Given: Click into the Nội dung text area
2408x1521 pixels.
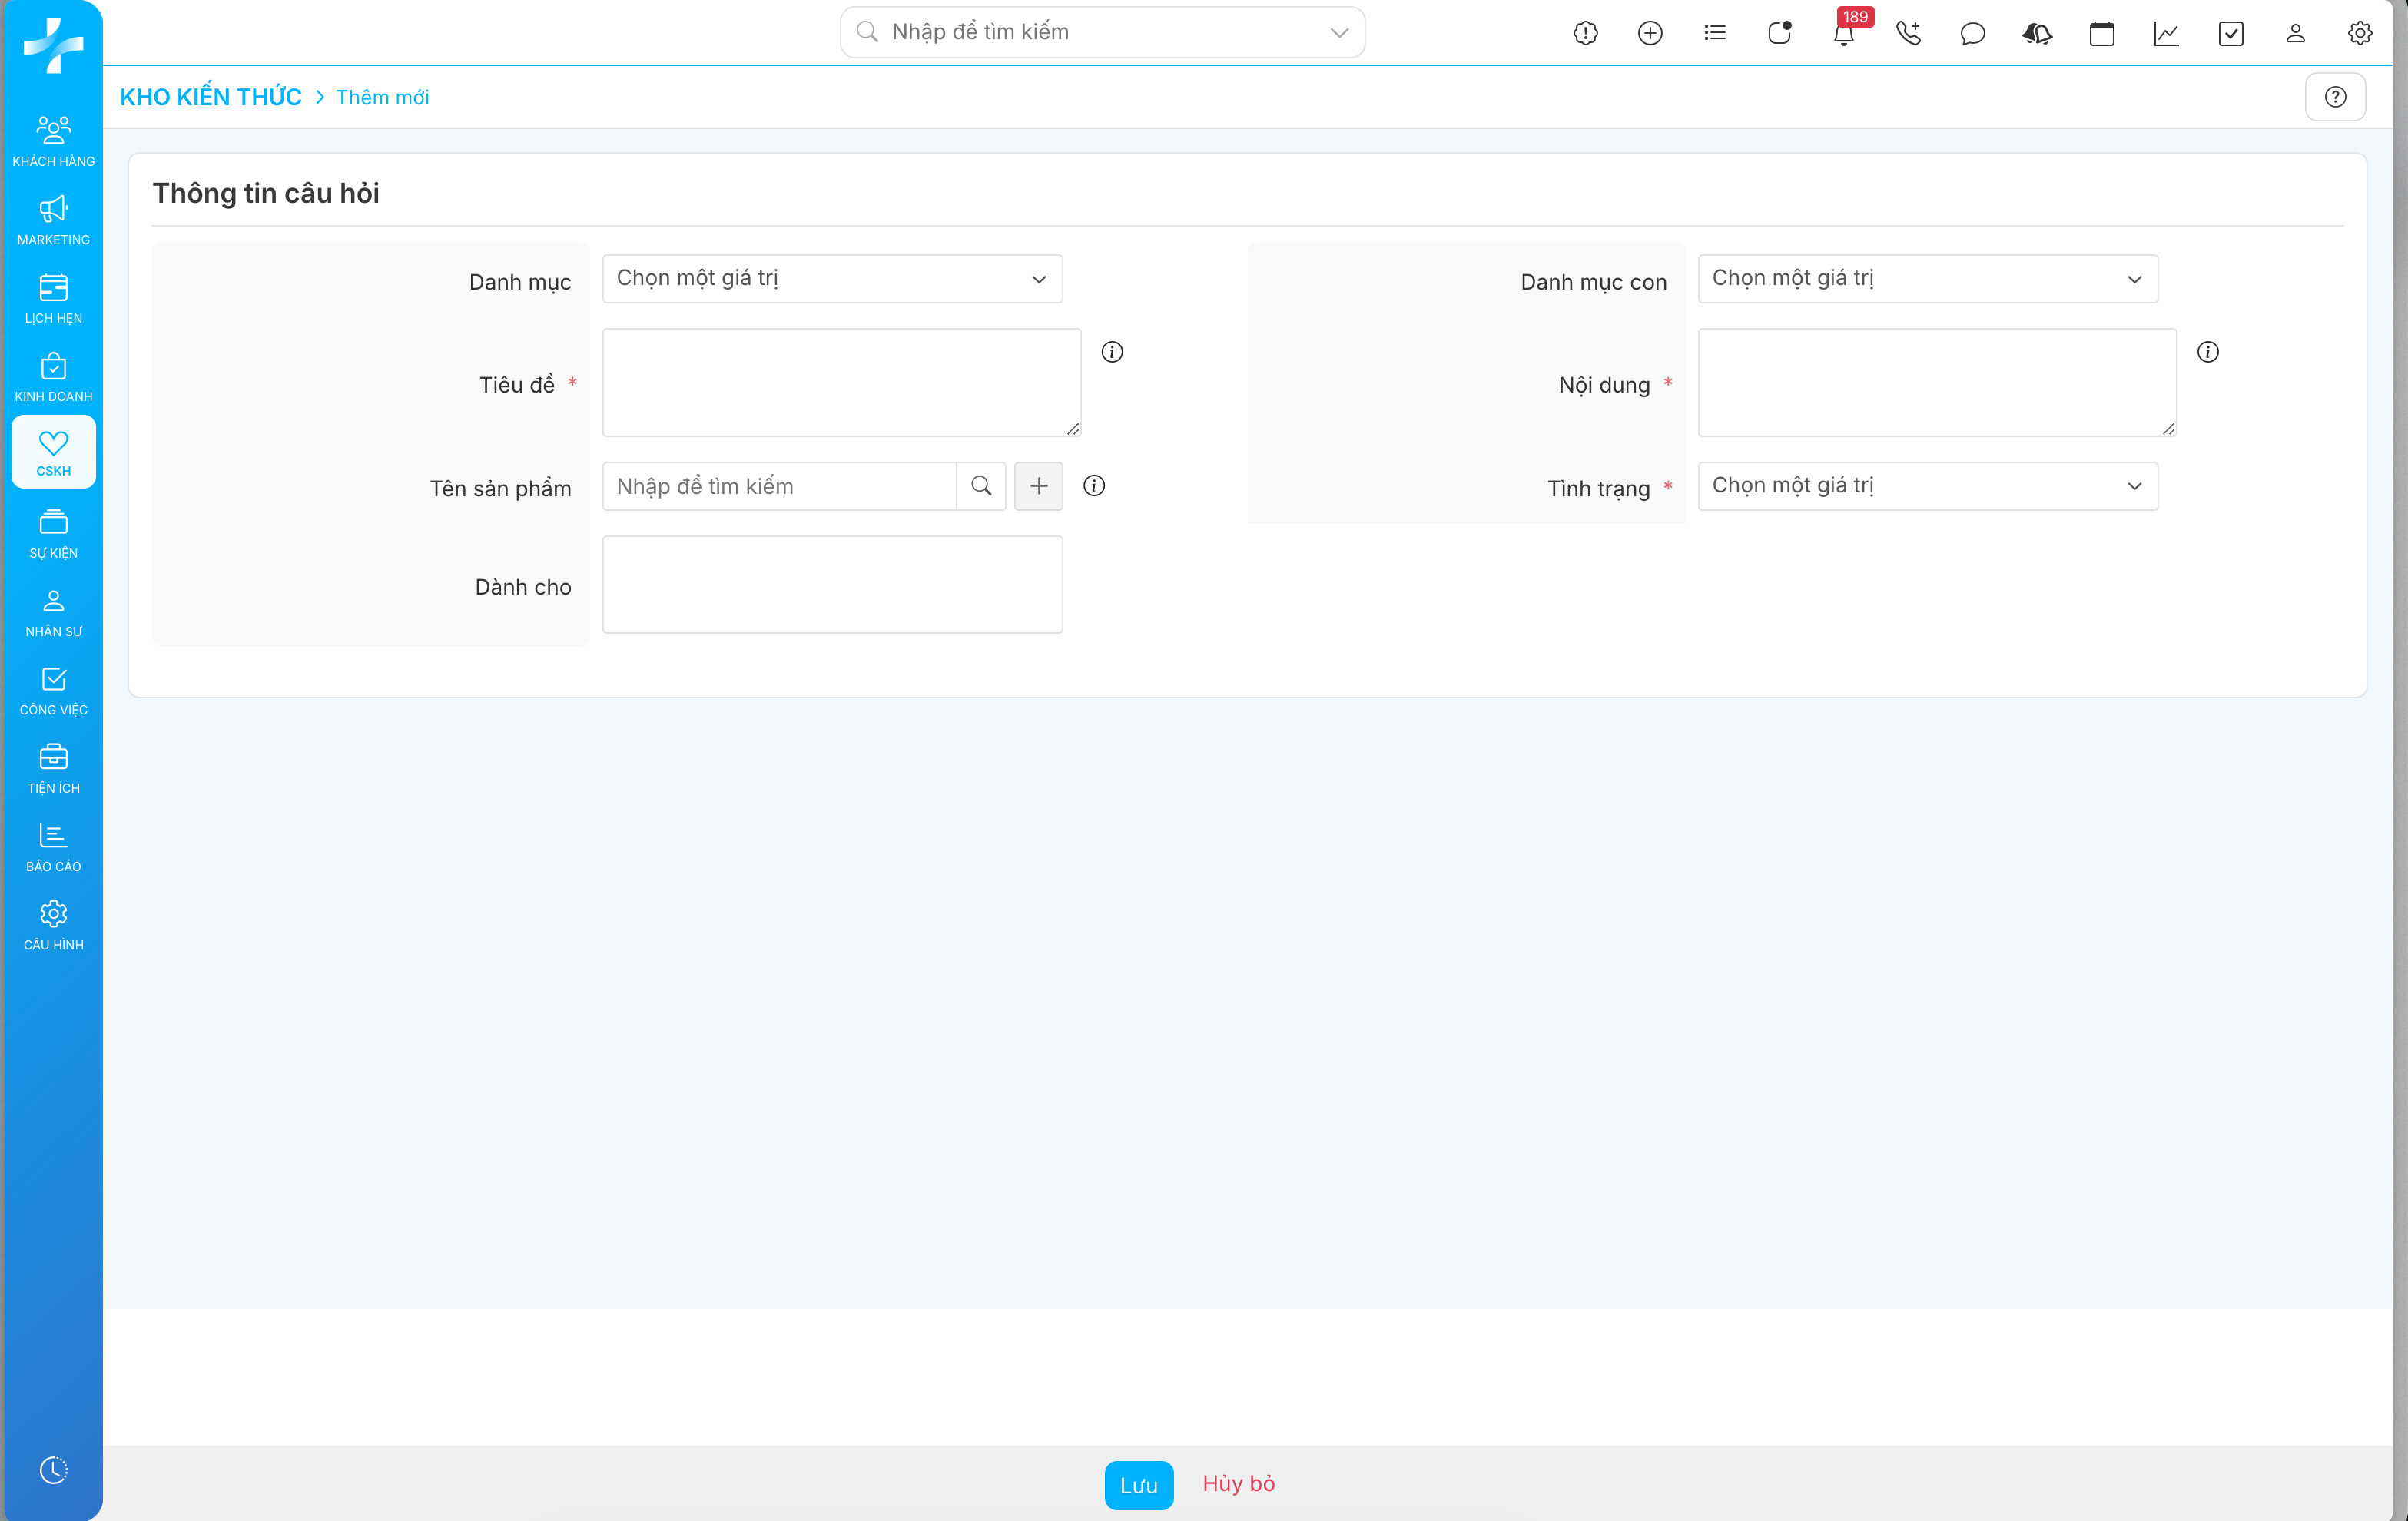Looking at the screenshot, I should coord(1936,382).
